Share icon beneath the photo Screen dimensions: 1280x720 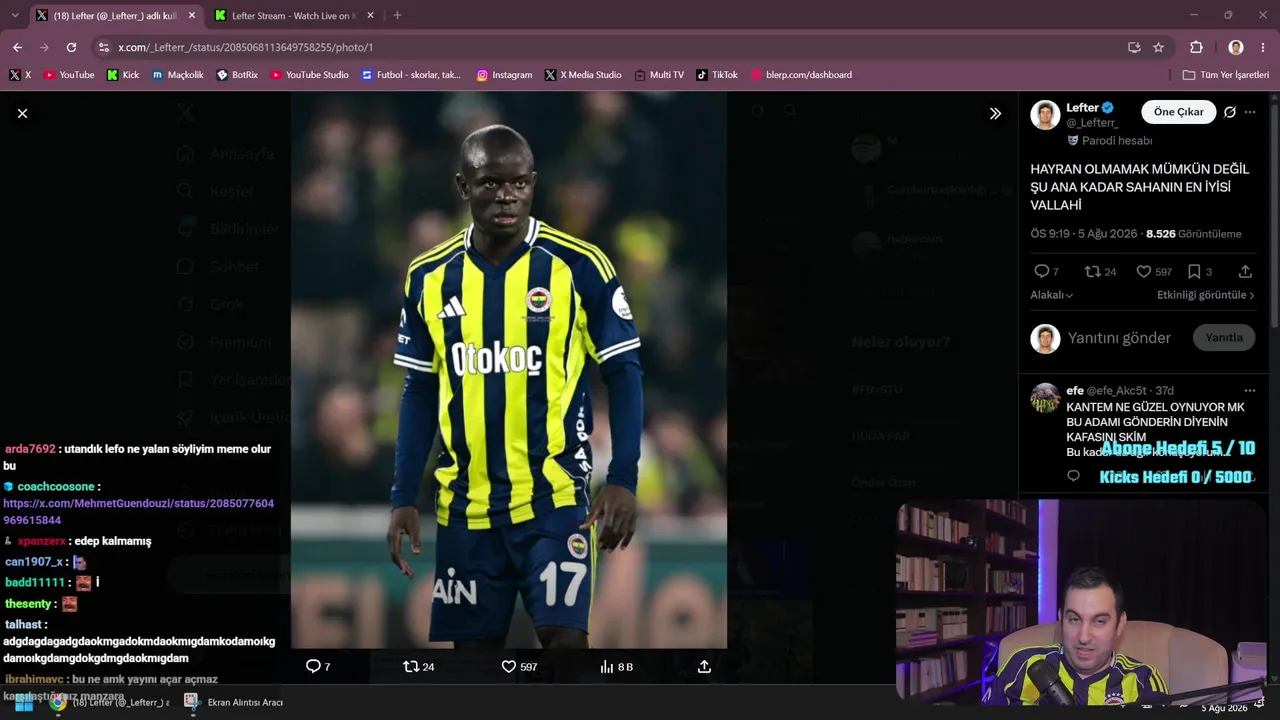(704, 666)
